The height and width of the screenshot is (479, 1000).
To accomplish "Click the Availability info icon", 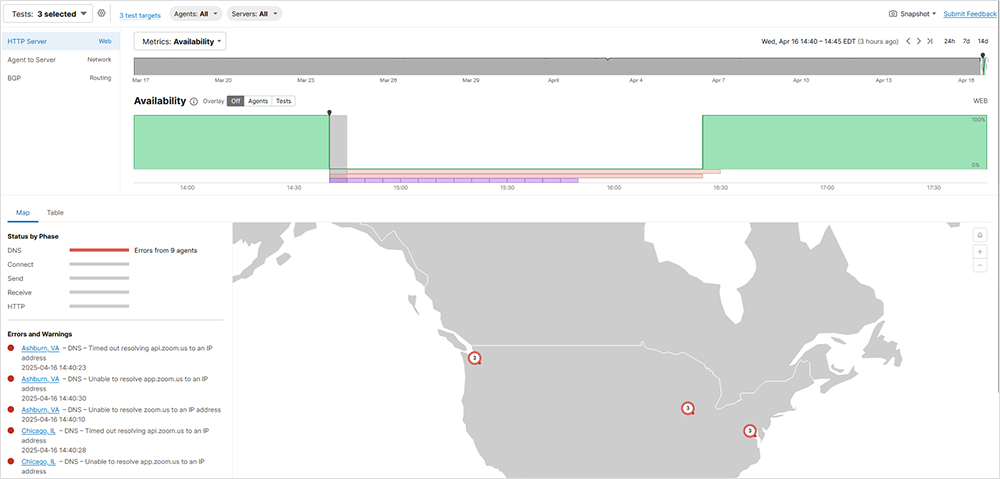I will tap(194, 101).
